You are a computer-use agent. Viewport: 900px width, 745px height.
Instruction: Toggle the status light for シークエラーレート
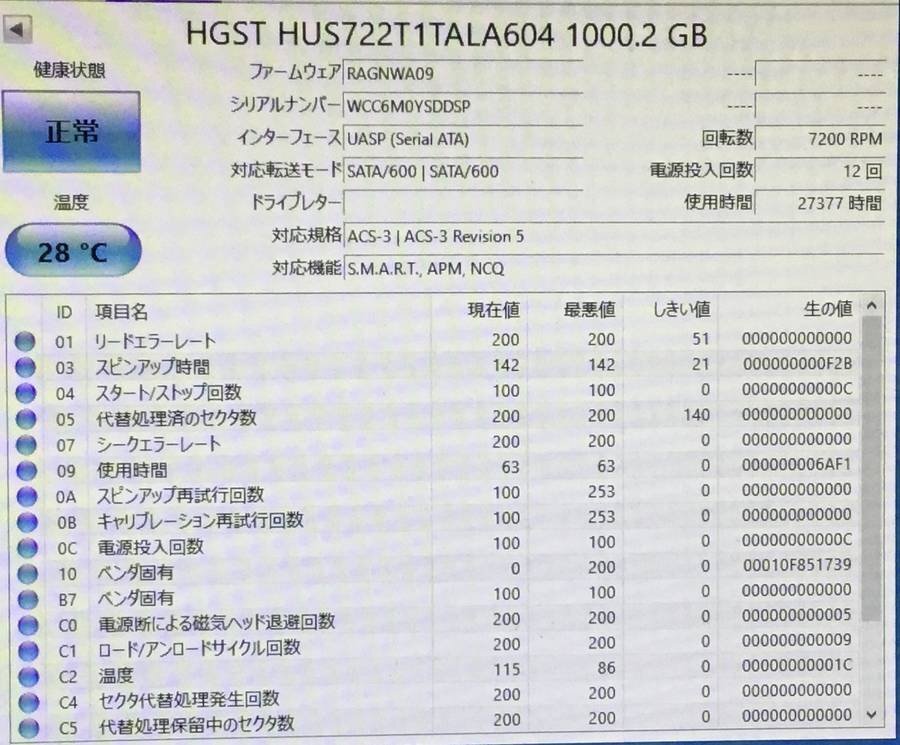(26, 443)
